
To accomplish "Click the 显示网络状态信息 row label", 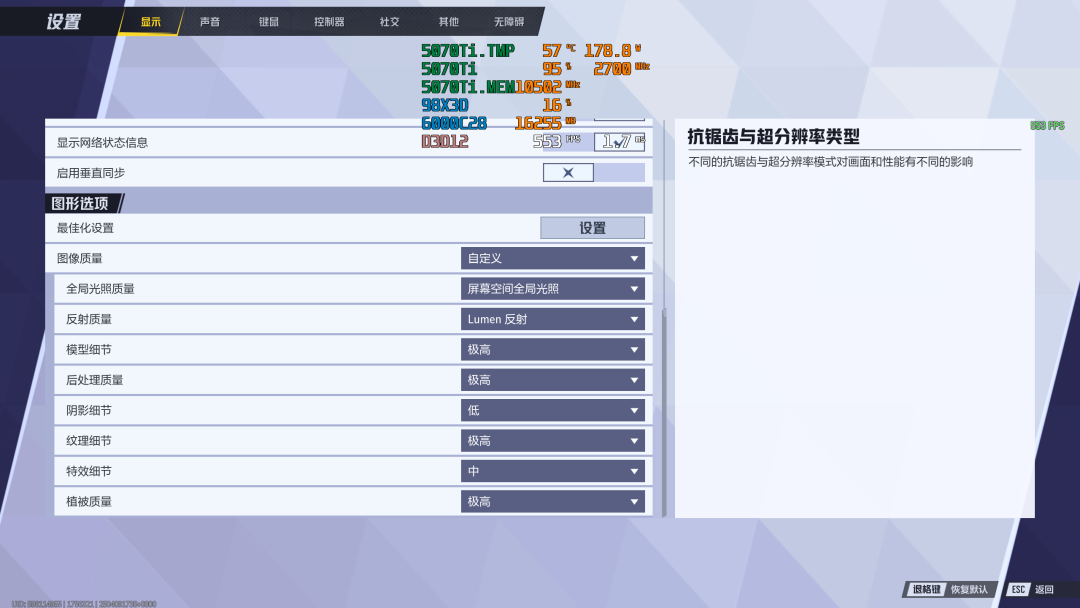I will click(x=102, y=143).
